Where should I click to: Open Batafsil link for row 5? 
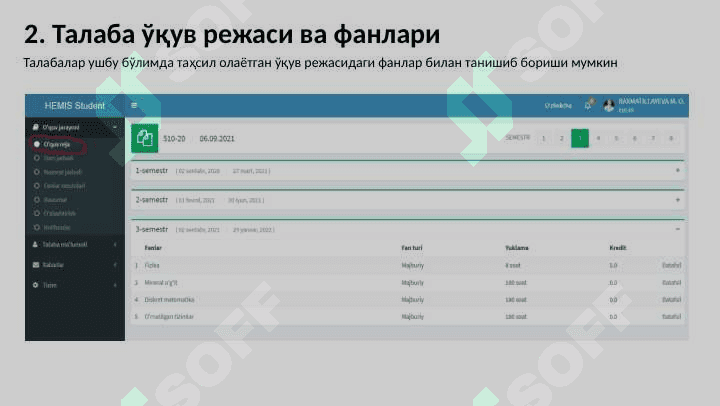671,317
